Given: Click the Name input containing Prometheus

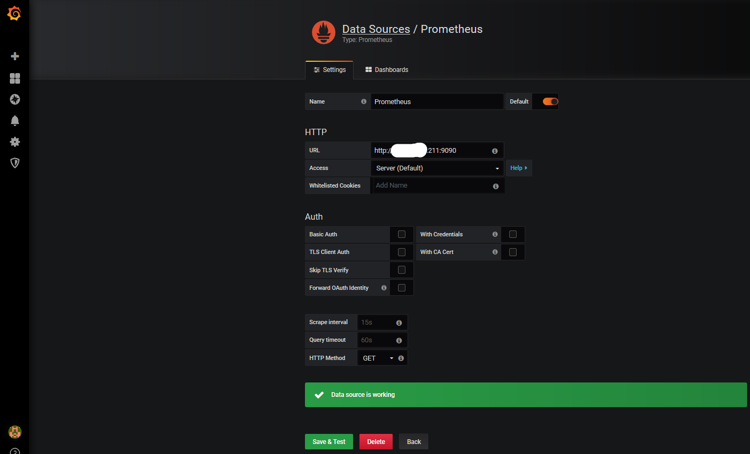Looking at the screenshot, I should 437,101.
